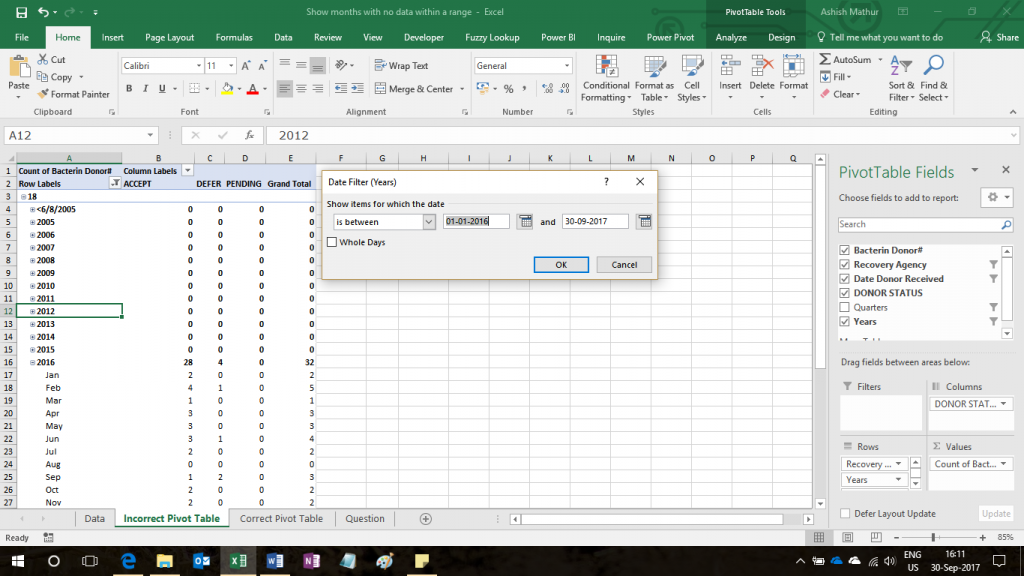Open Cell Styles gallery
The width and height of the screenshot is (1024, 576).
tap(692, 78)
